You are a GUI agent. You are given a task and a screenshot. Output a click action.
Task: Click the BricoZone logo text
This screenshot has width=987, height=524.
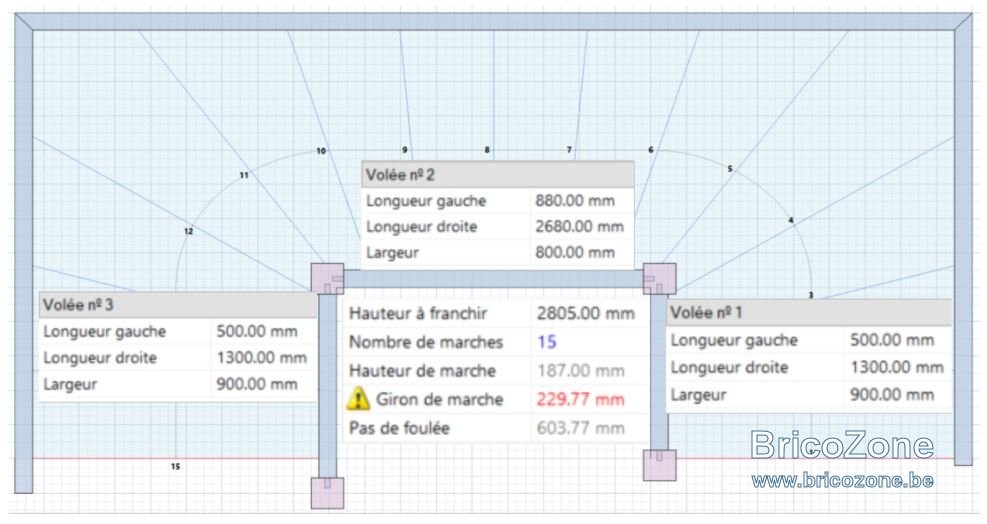tap(842, 445)
